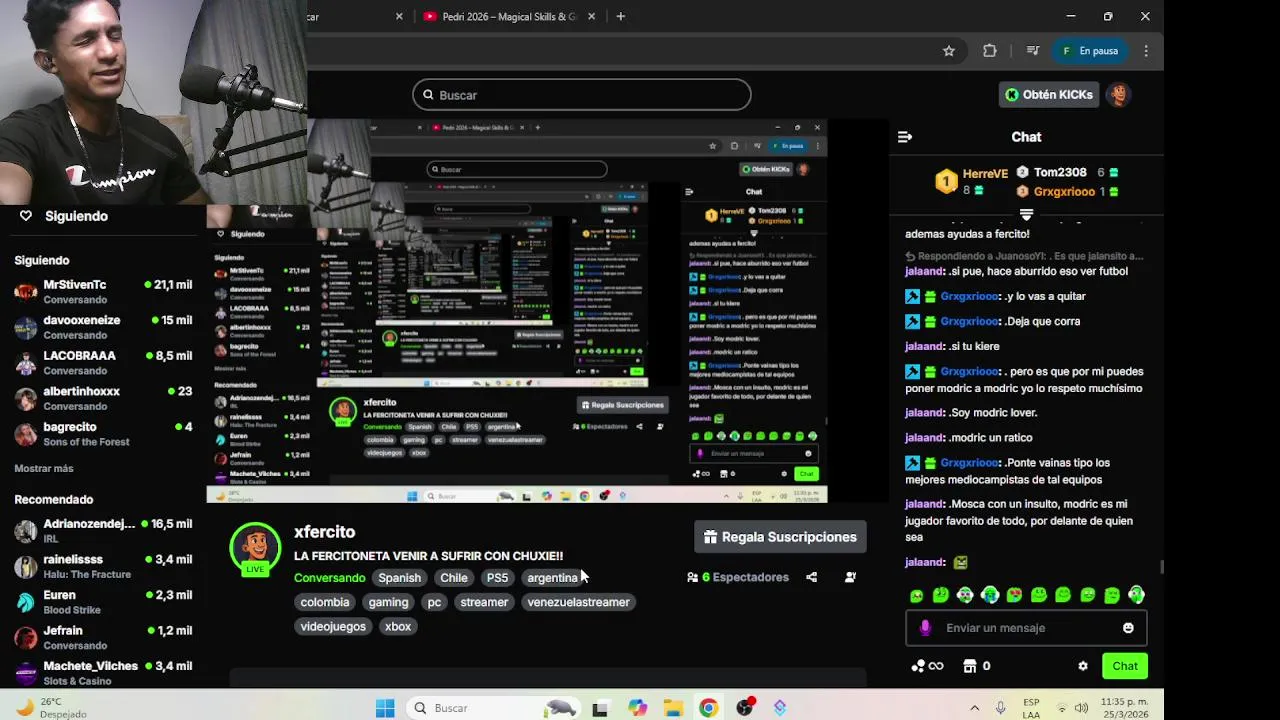The width and height of the screenshot is (1280, 720).
Task: Collapse the chat panel with arrow icon
Action: click(905, 137)
